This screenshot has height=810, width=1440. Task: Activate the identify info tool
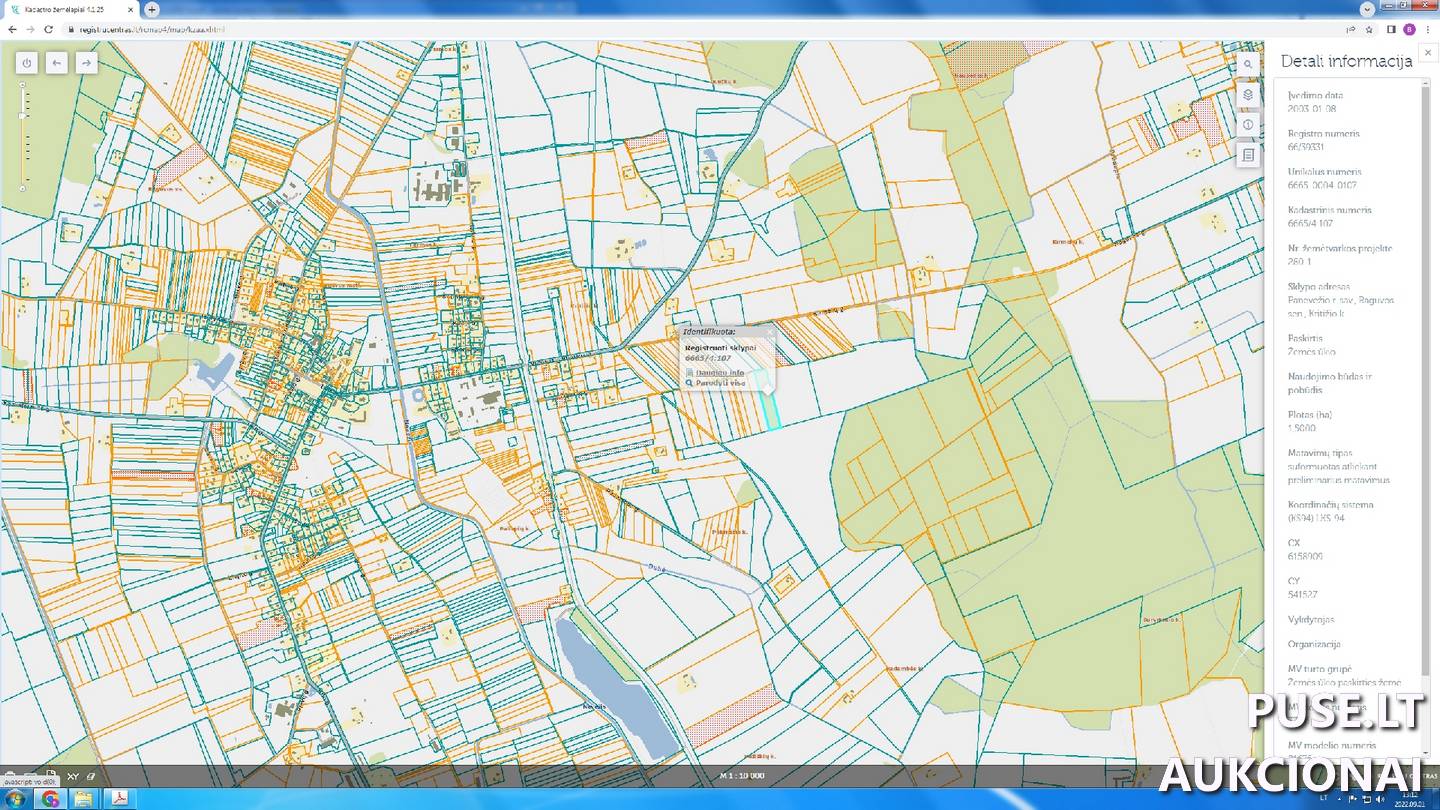(x=1248, y=125)
